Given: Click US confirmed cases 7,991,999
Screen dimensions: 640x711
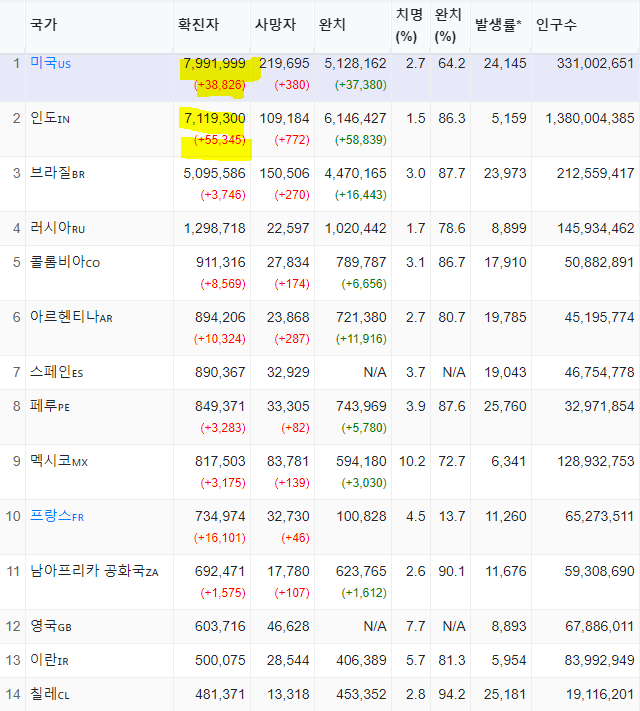Looking at the screenshot, I should [x=214, y=63].
